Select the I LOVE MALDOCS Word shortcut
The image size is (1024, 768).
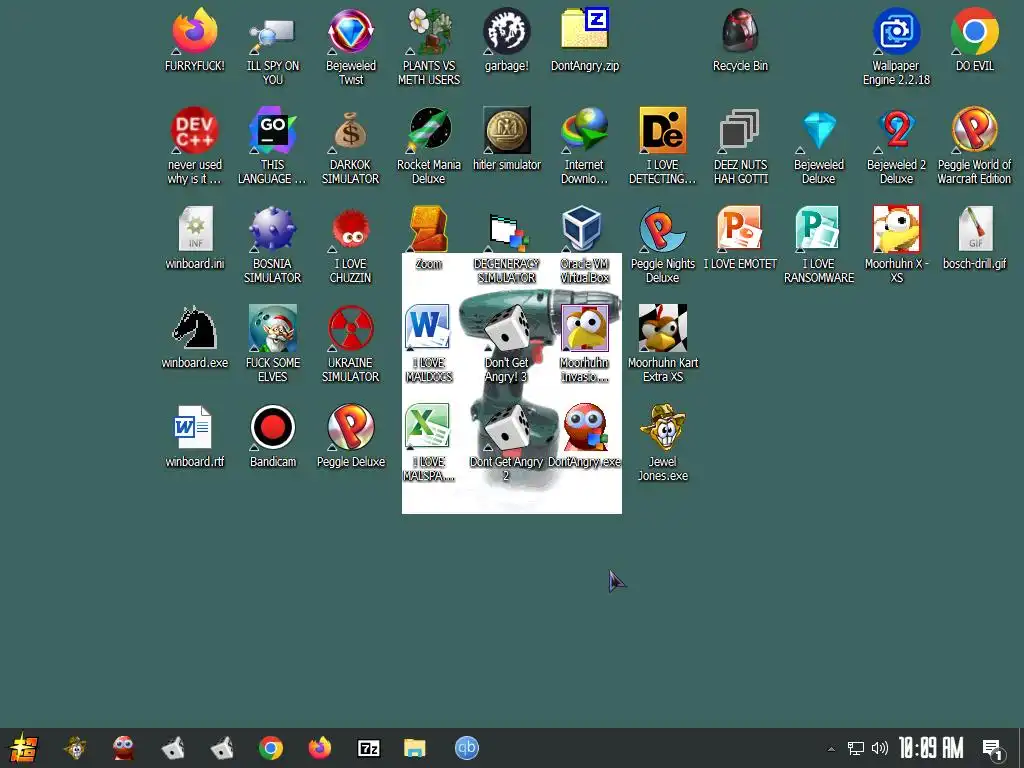[429, 344]
